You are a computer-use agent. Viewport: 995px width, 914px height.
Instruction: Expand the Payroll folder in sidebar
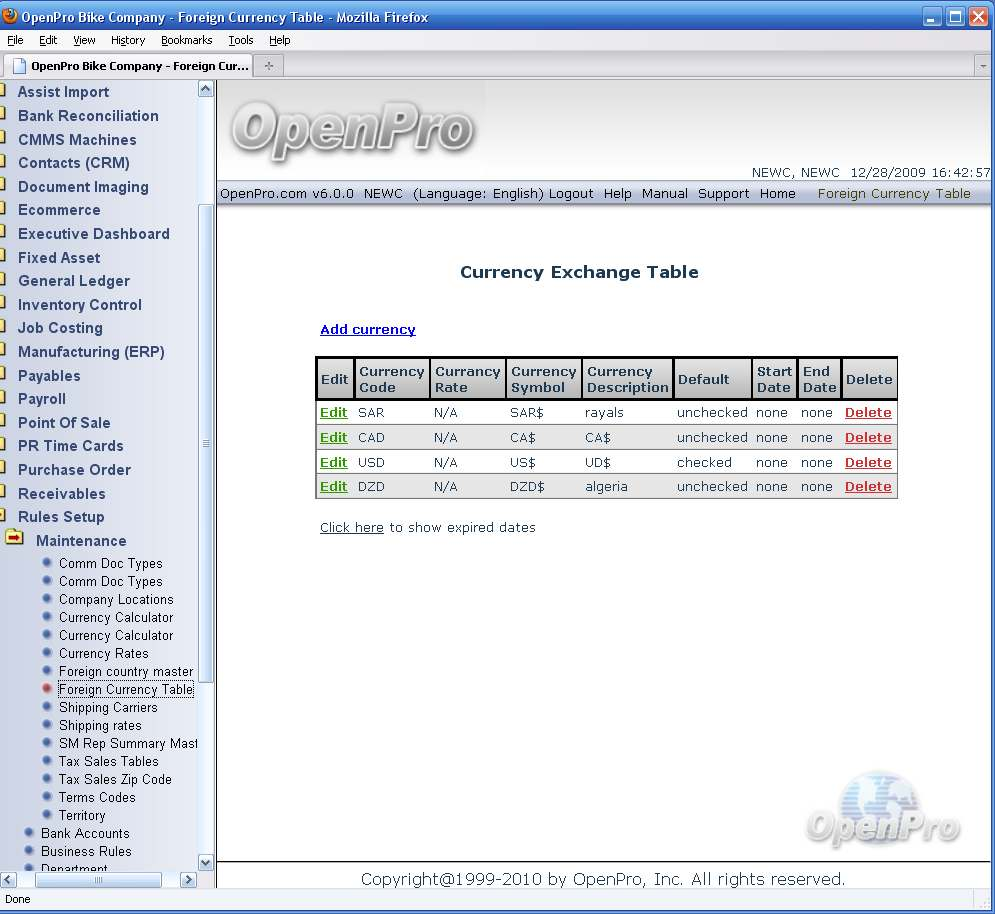point(42,399)
